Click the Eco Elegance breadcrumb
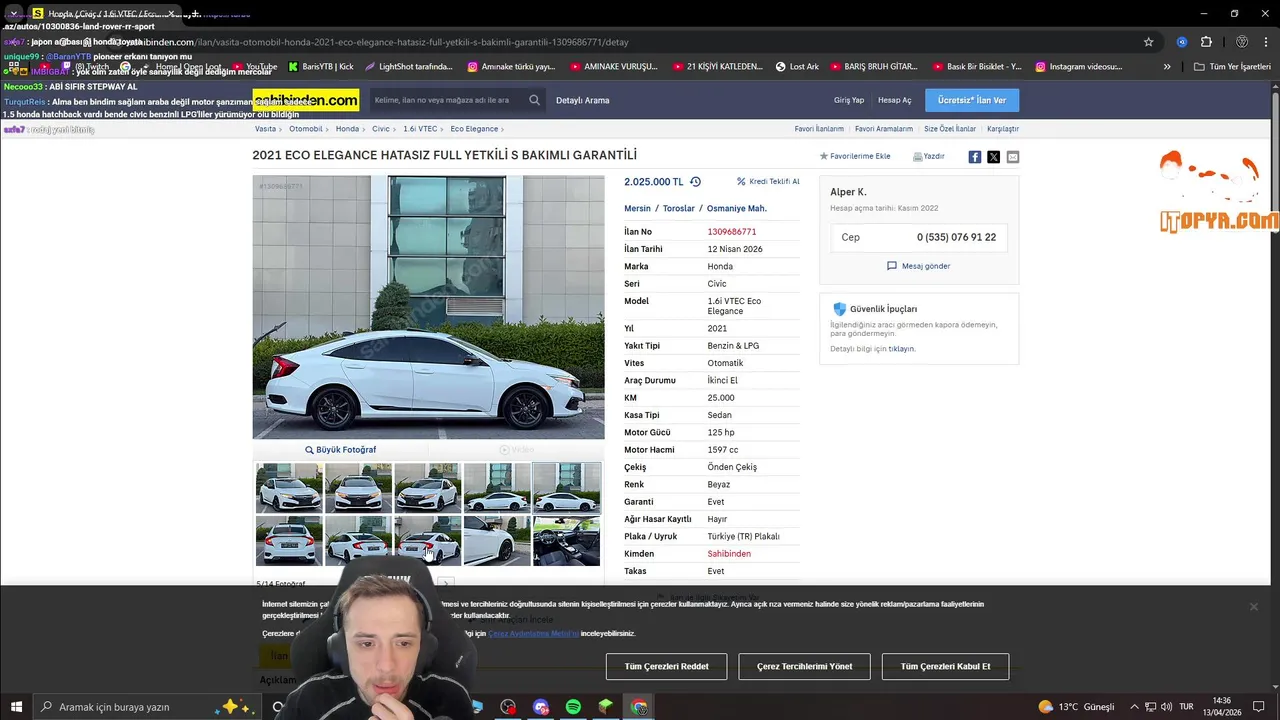Viewport: 1280px width, 720px height. [474, 129]
